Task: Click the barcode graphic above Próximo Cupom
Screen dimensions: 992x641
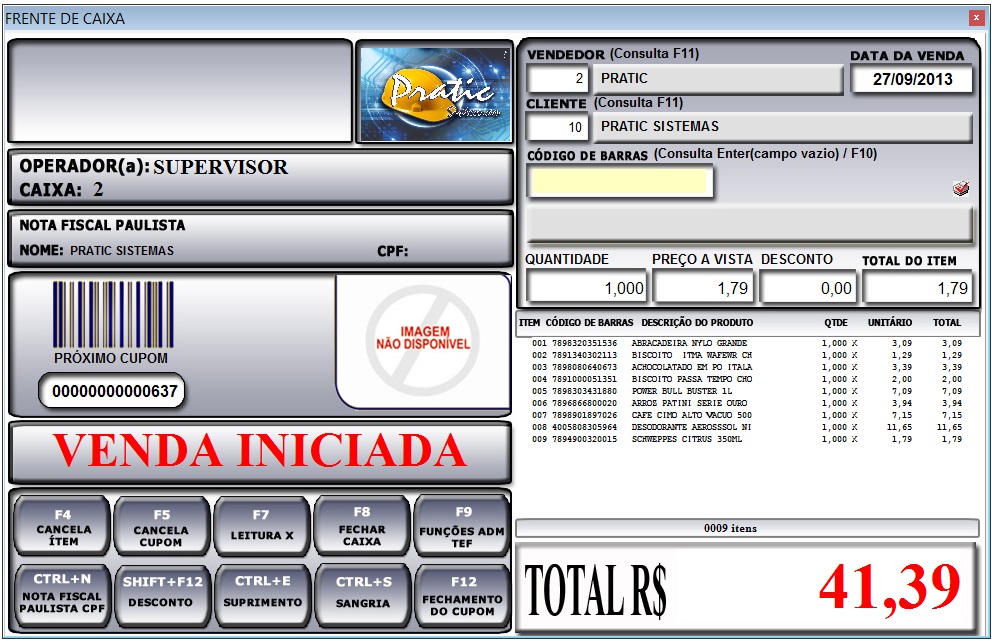Action: point(110,314)
